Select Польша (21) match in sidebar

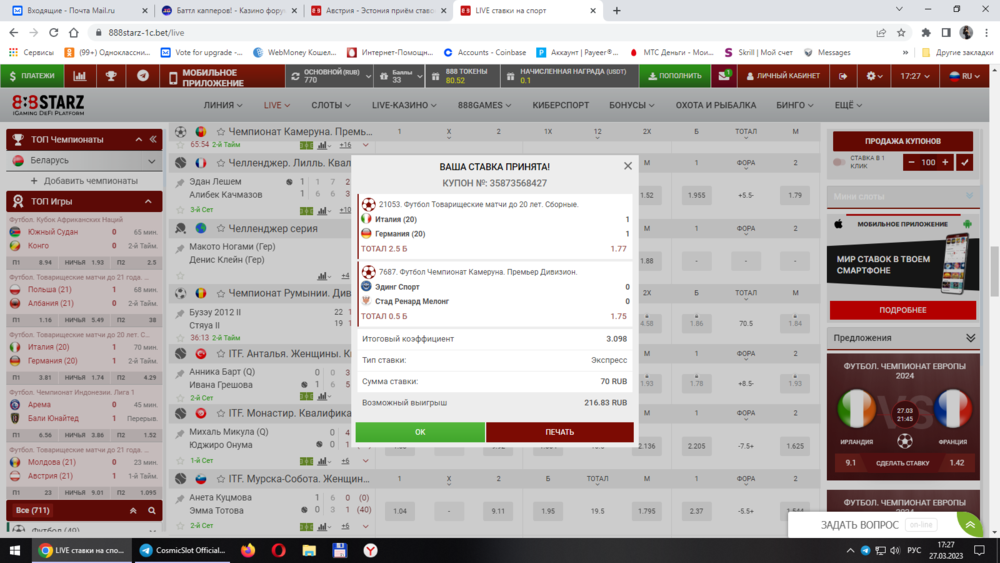pos(49,289)
